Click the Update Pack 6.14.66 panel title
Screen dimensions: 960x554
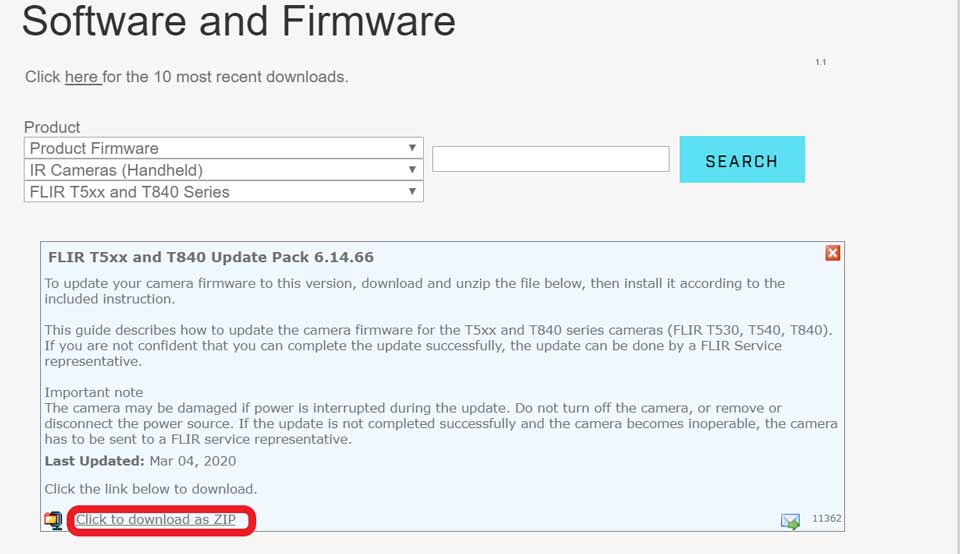211,257
